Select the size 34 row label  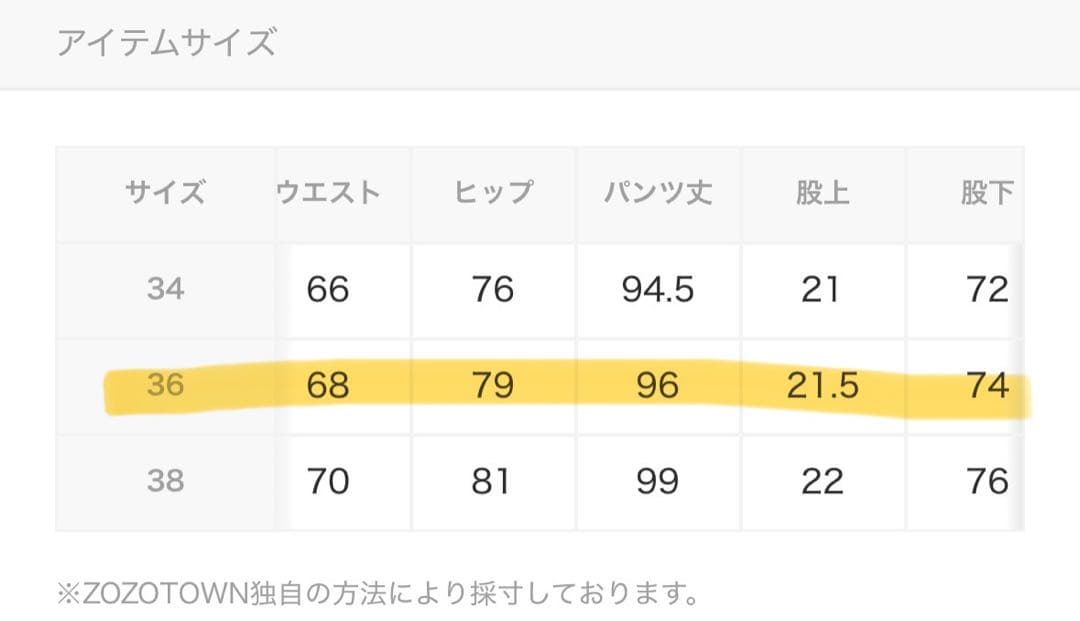pos(165,289)
